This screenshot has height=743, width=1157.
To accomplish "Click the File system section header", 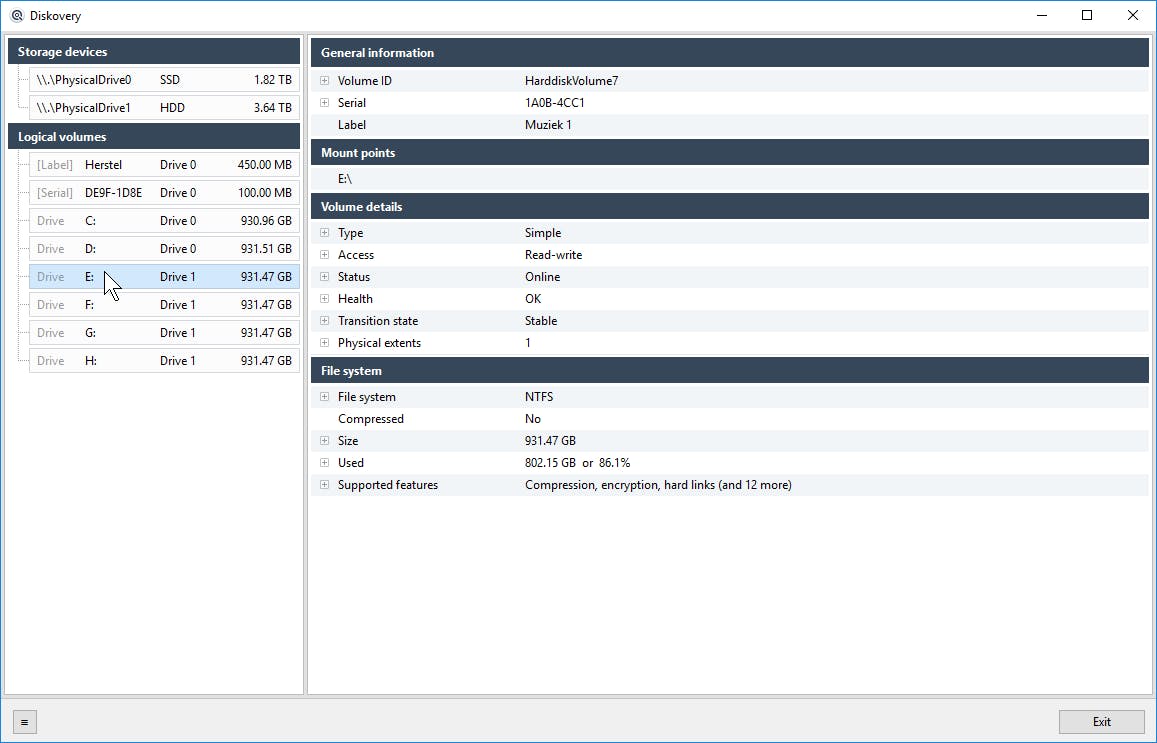I will [730, 370].
